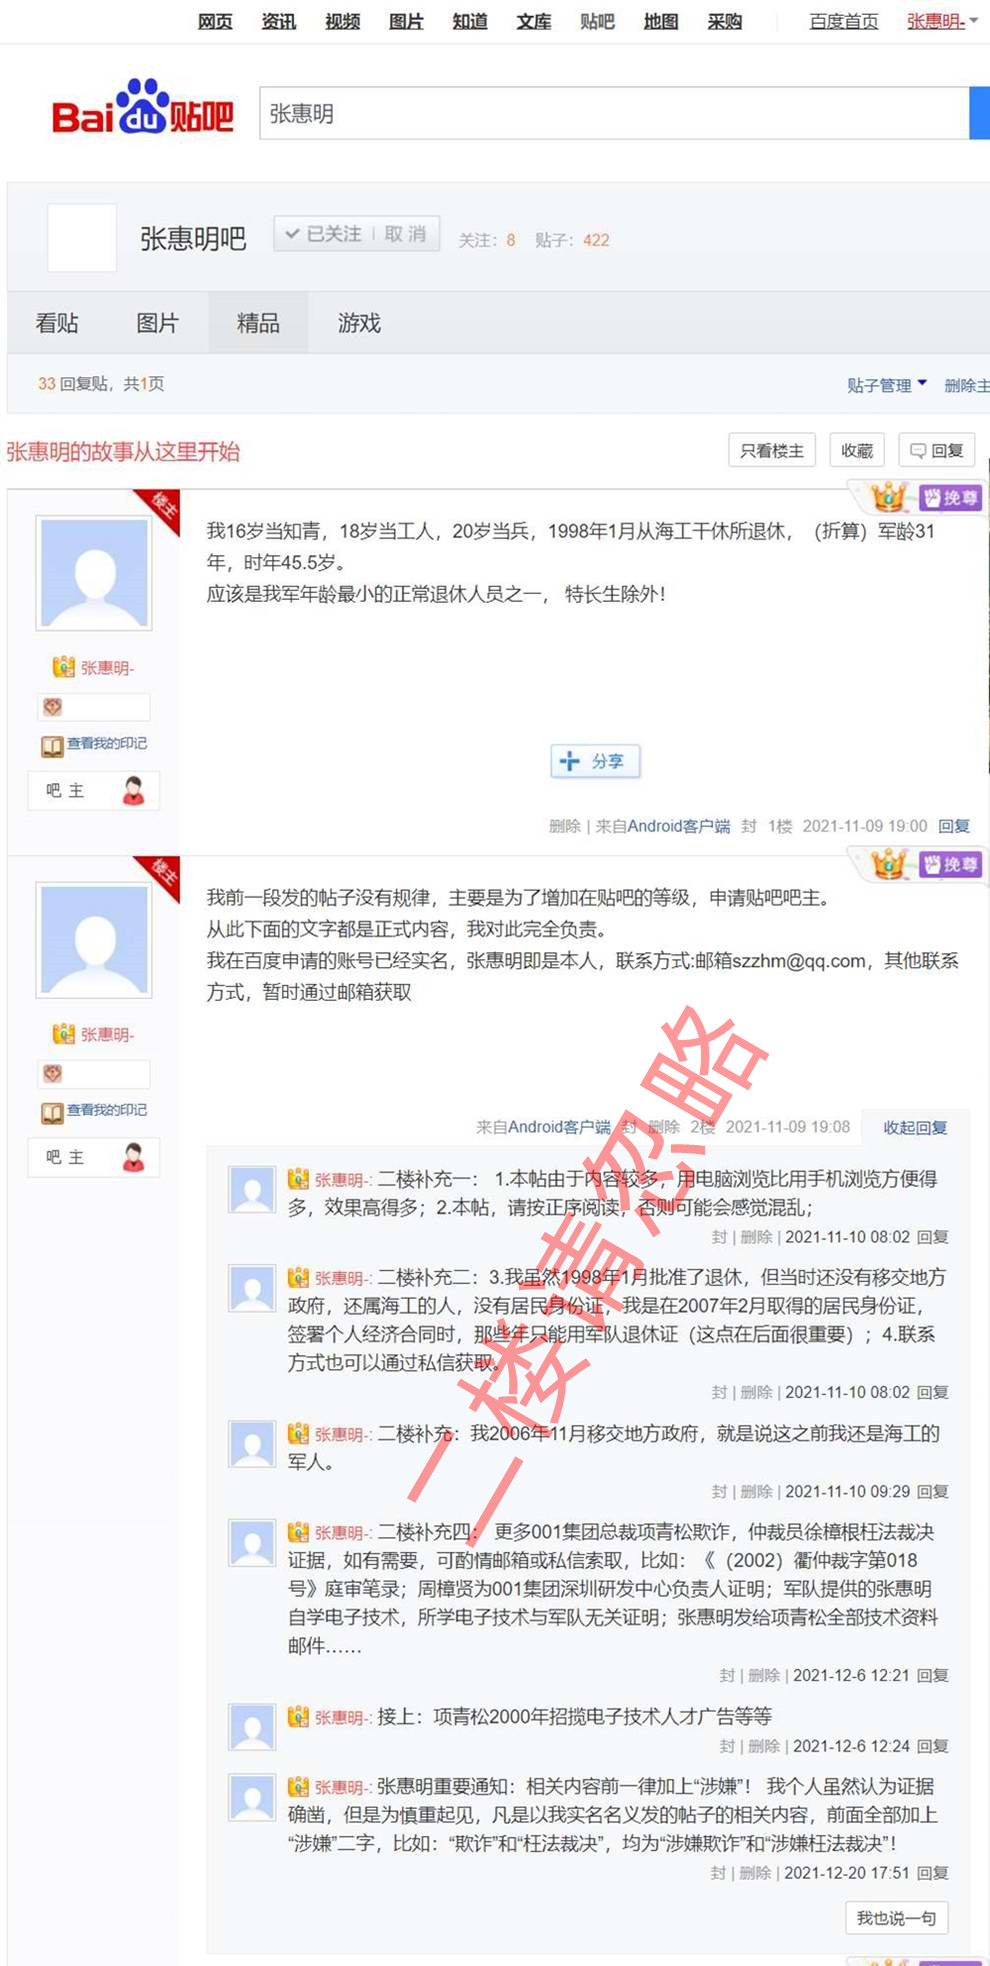The image size is (990, 1966).
Task: Click the Baidu Tieba logo
Action: coord(142,108)
